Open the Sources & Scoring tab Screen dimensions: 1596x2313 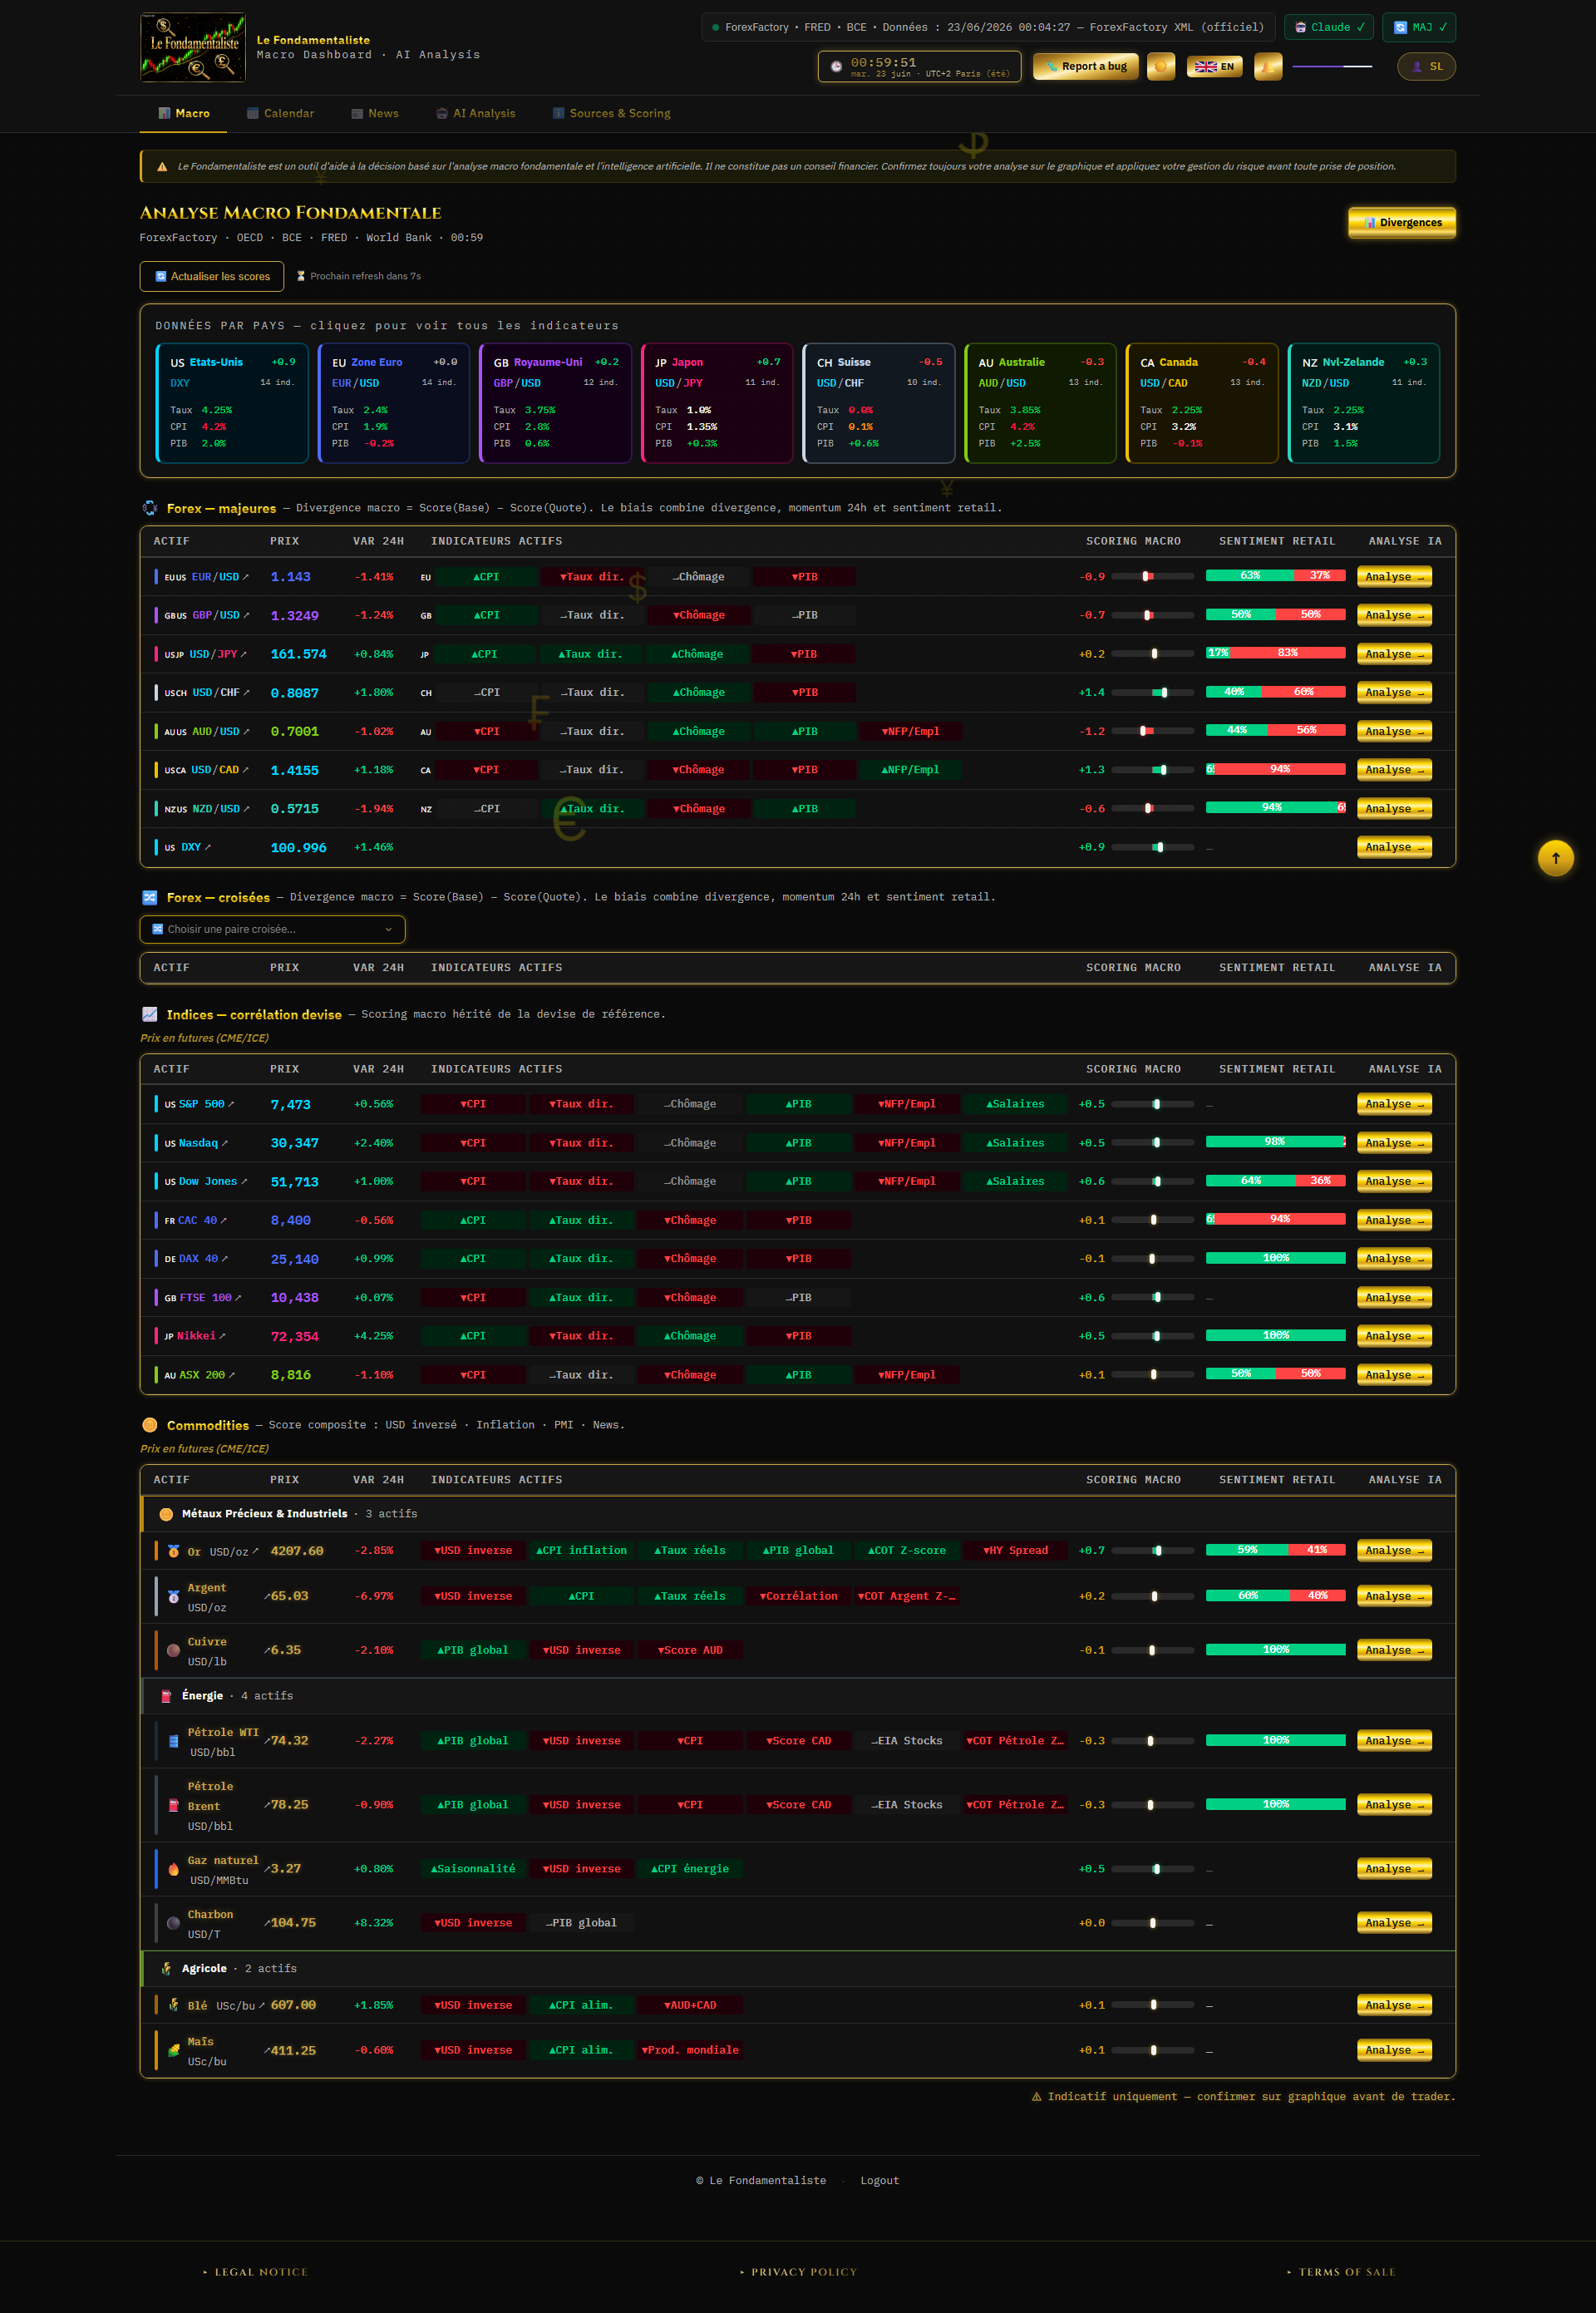click(x=611, y=113)
